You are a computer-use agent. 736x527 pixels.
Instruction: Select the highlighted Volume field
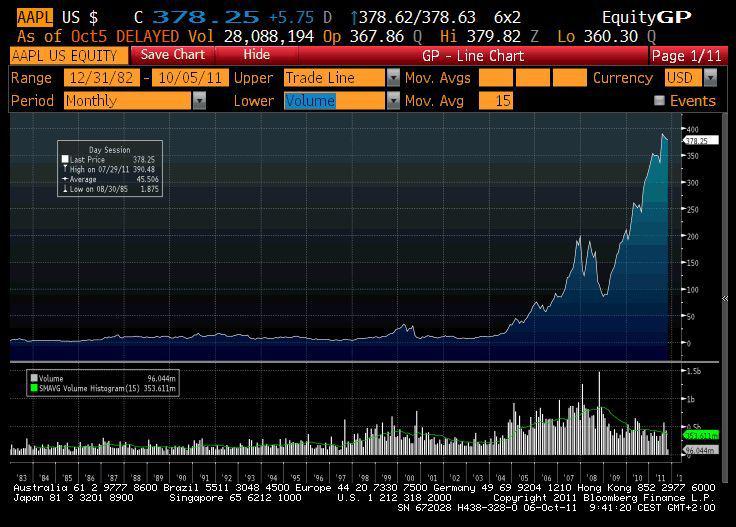[335, 100]
